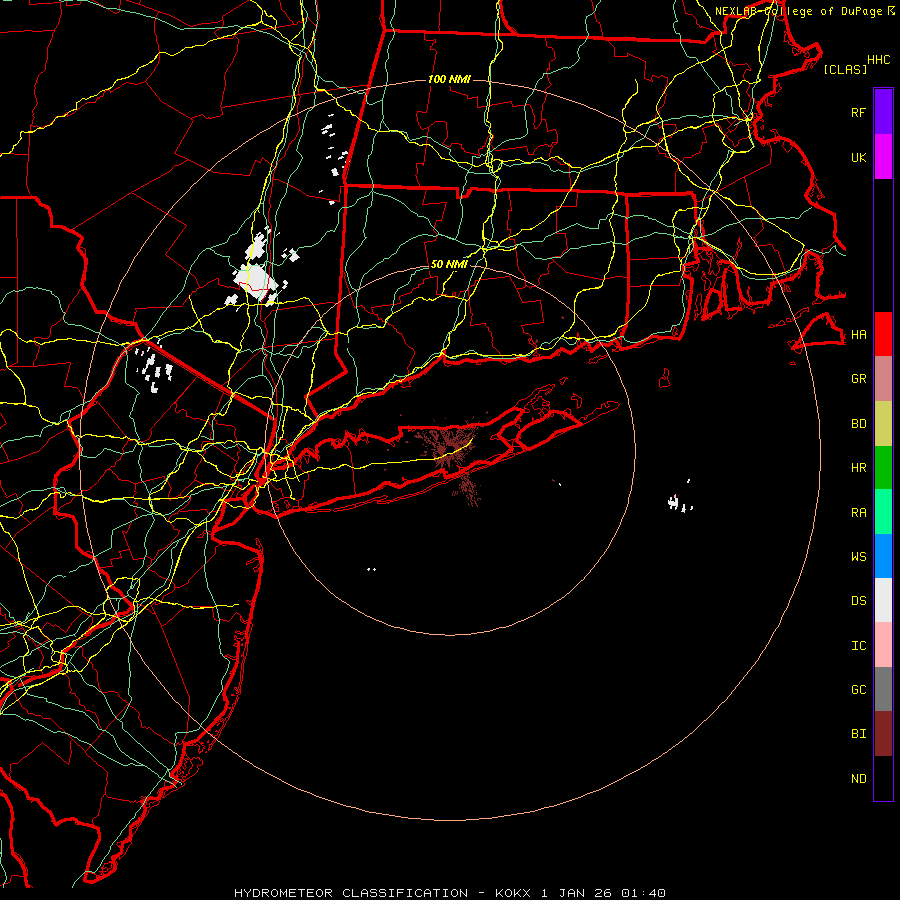Image resolution: width=900 pixels, height=900 pixels.
Task: Click the BI brown legend swatch
Action: pyautogui.click(x=883, y=734)
